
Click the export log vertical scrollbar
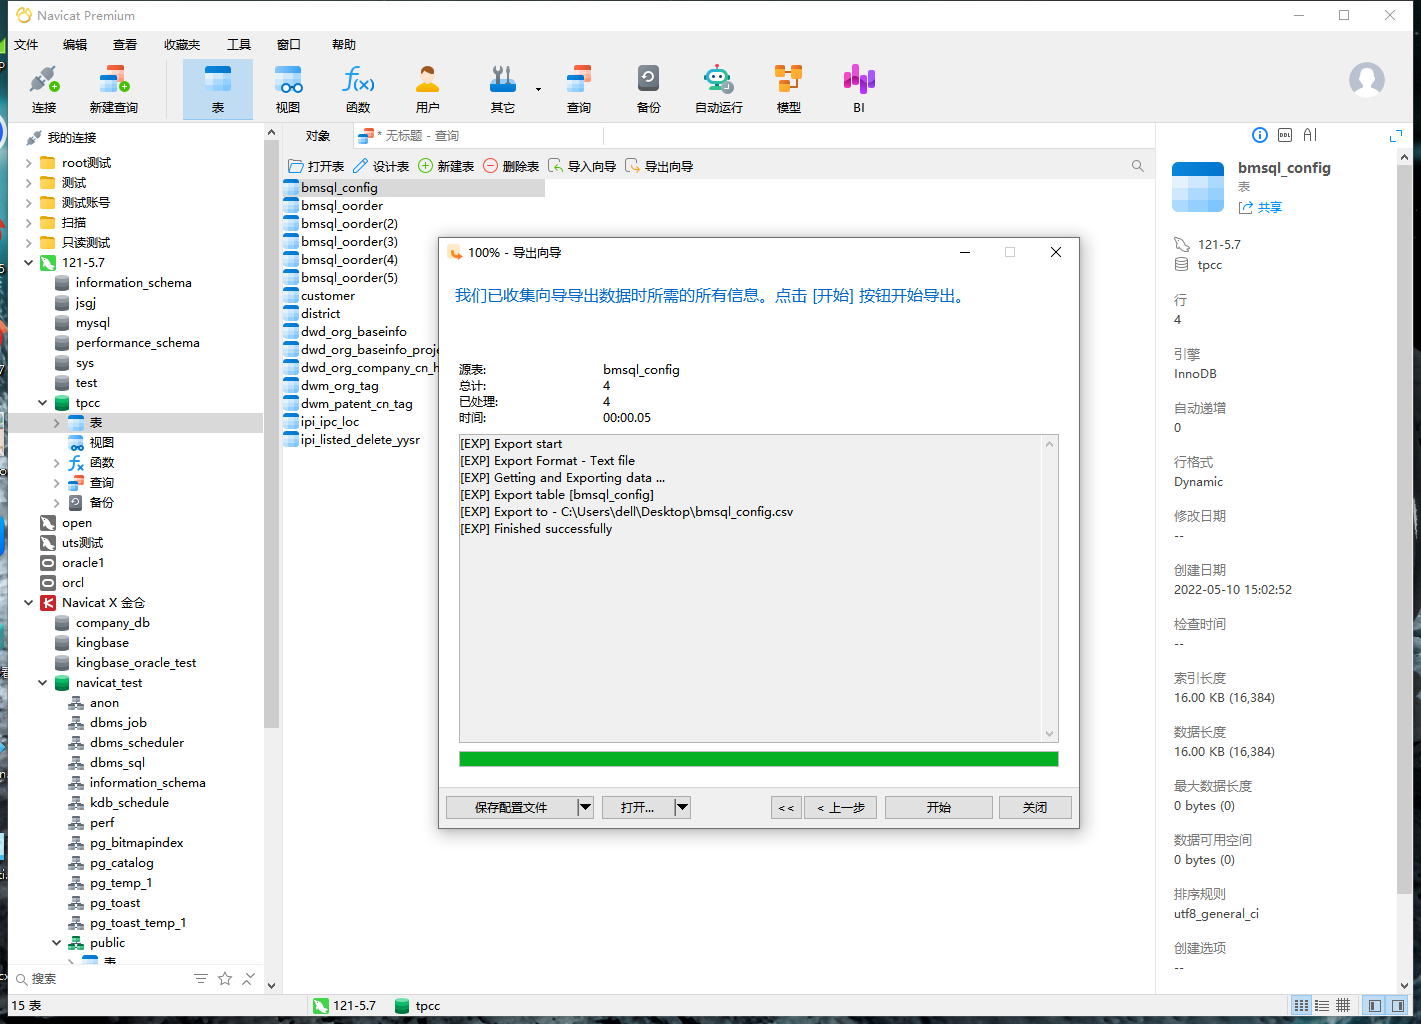[1049, 588]
